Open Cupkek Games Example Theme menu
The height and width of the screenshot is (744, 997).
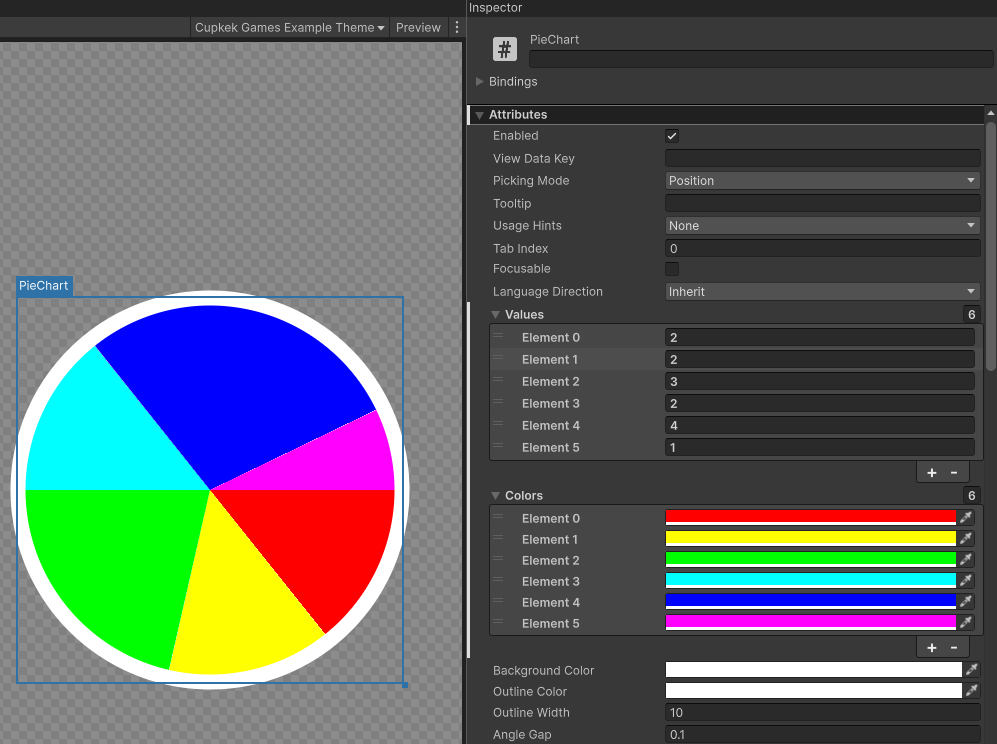(290, 28)
